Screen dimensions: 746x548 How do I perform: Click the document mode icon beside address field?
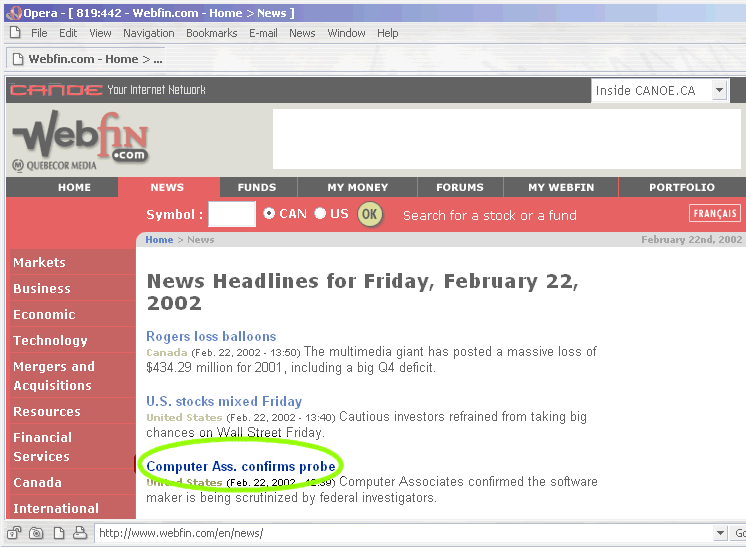pyautogui.click(x=59, y=533)
